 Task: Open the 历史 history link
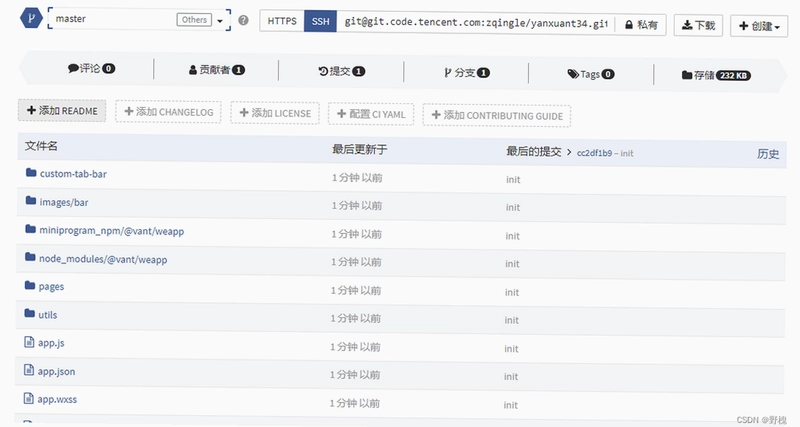768,154
